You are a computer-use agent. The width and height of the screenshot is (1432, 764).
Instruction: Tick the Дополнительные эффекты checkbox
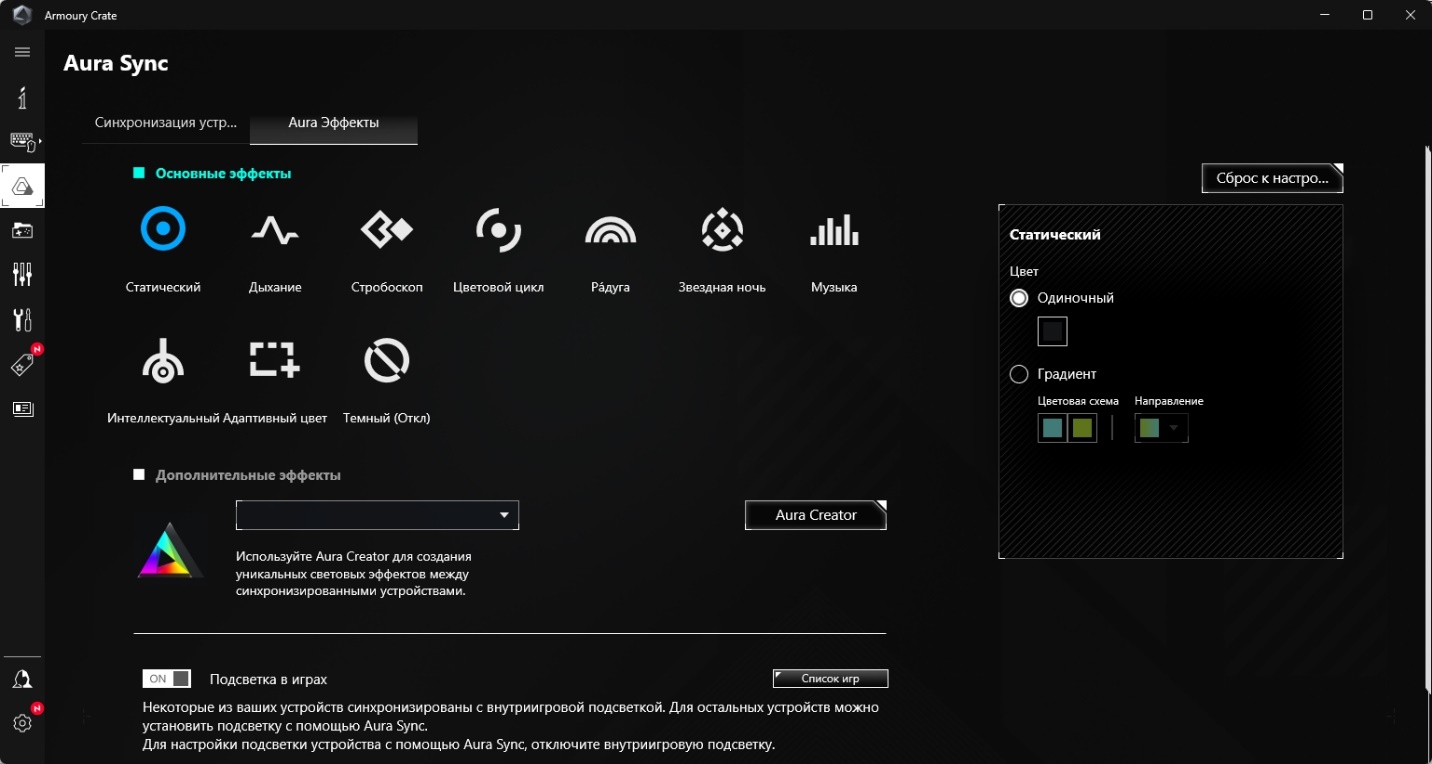(139, 475)
